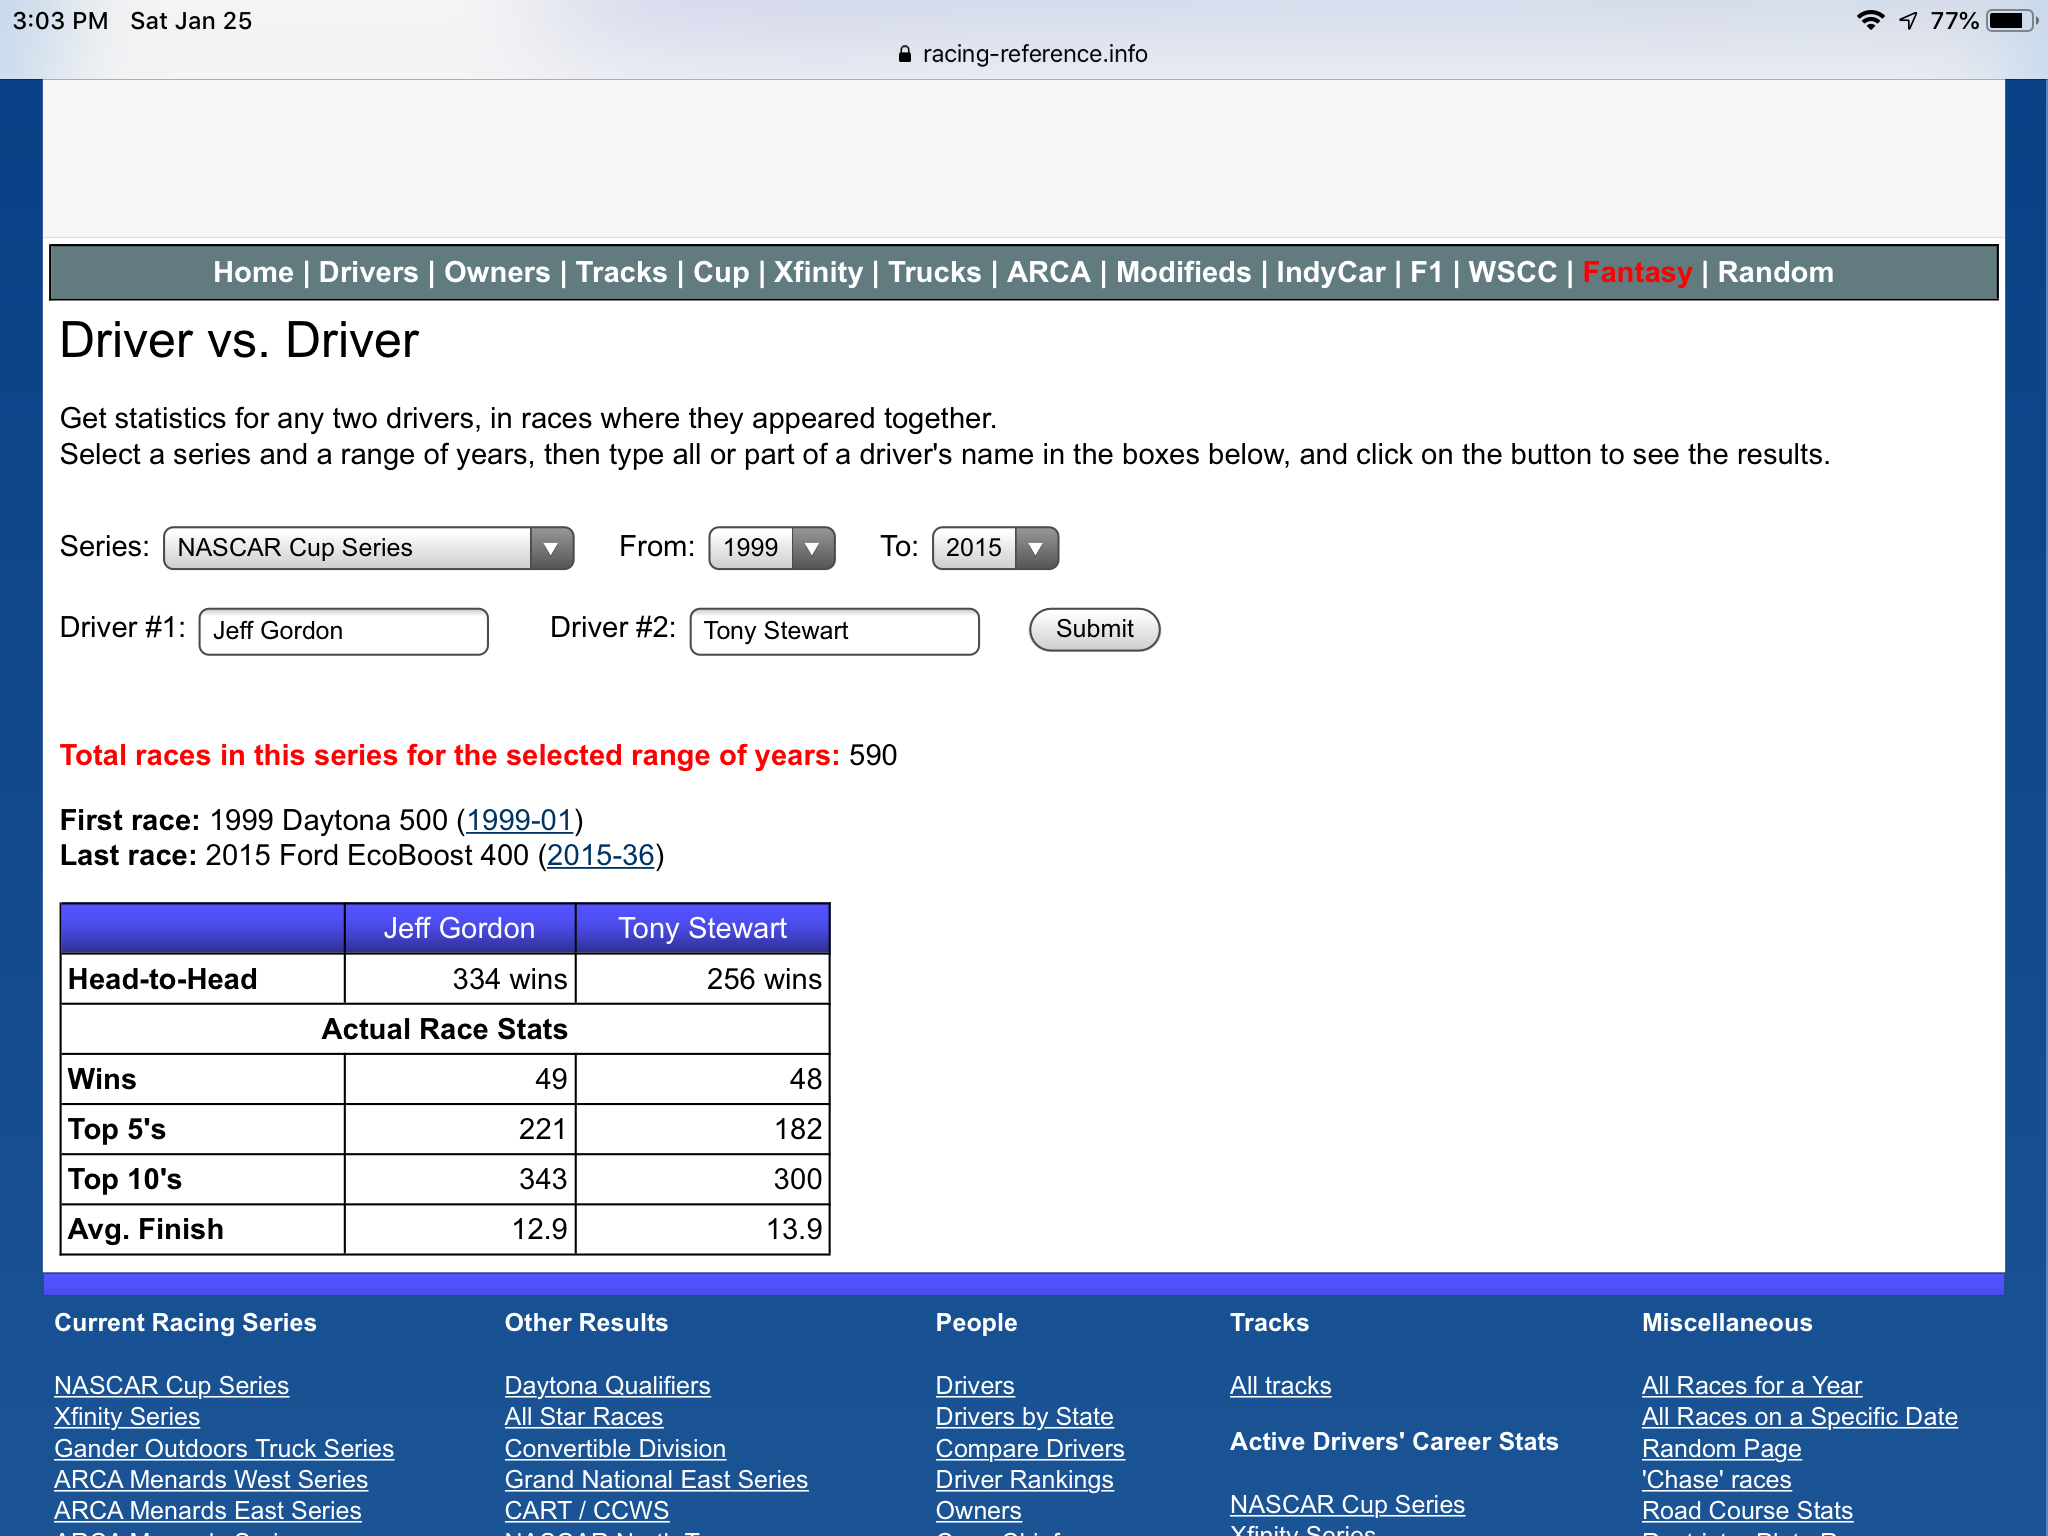Open the Series dropdown arrow
Viewport: 2048px width, 1536px height.
[550, 548]
